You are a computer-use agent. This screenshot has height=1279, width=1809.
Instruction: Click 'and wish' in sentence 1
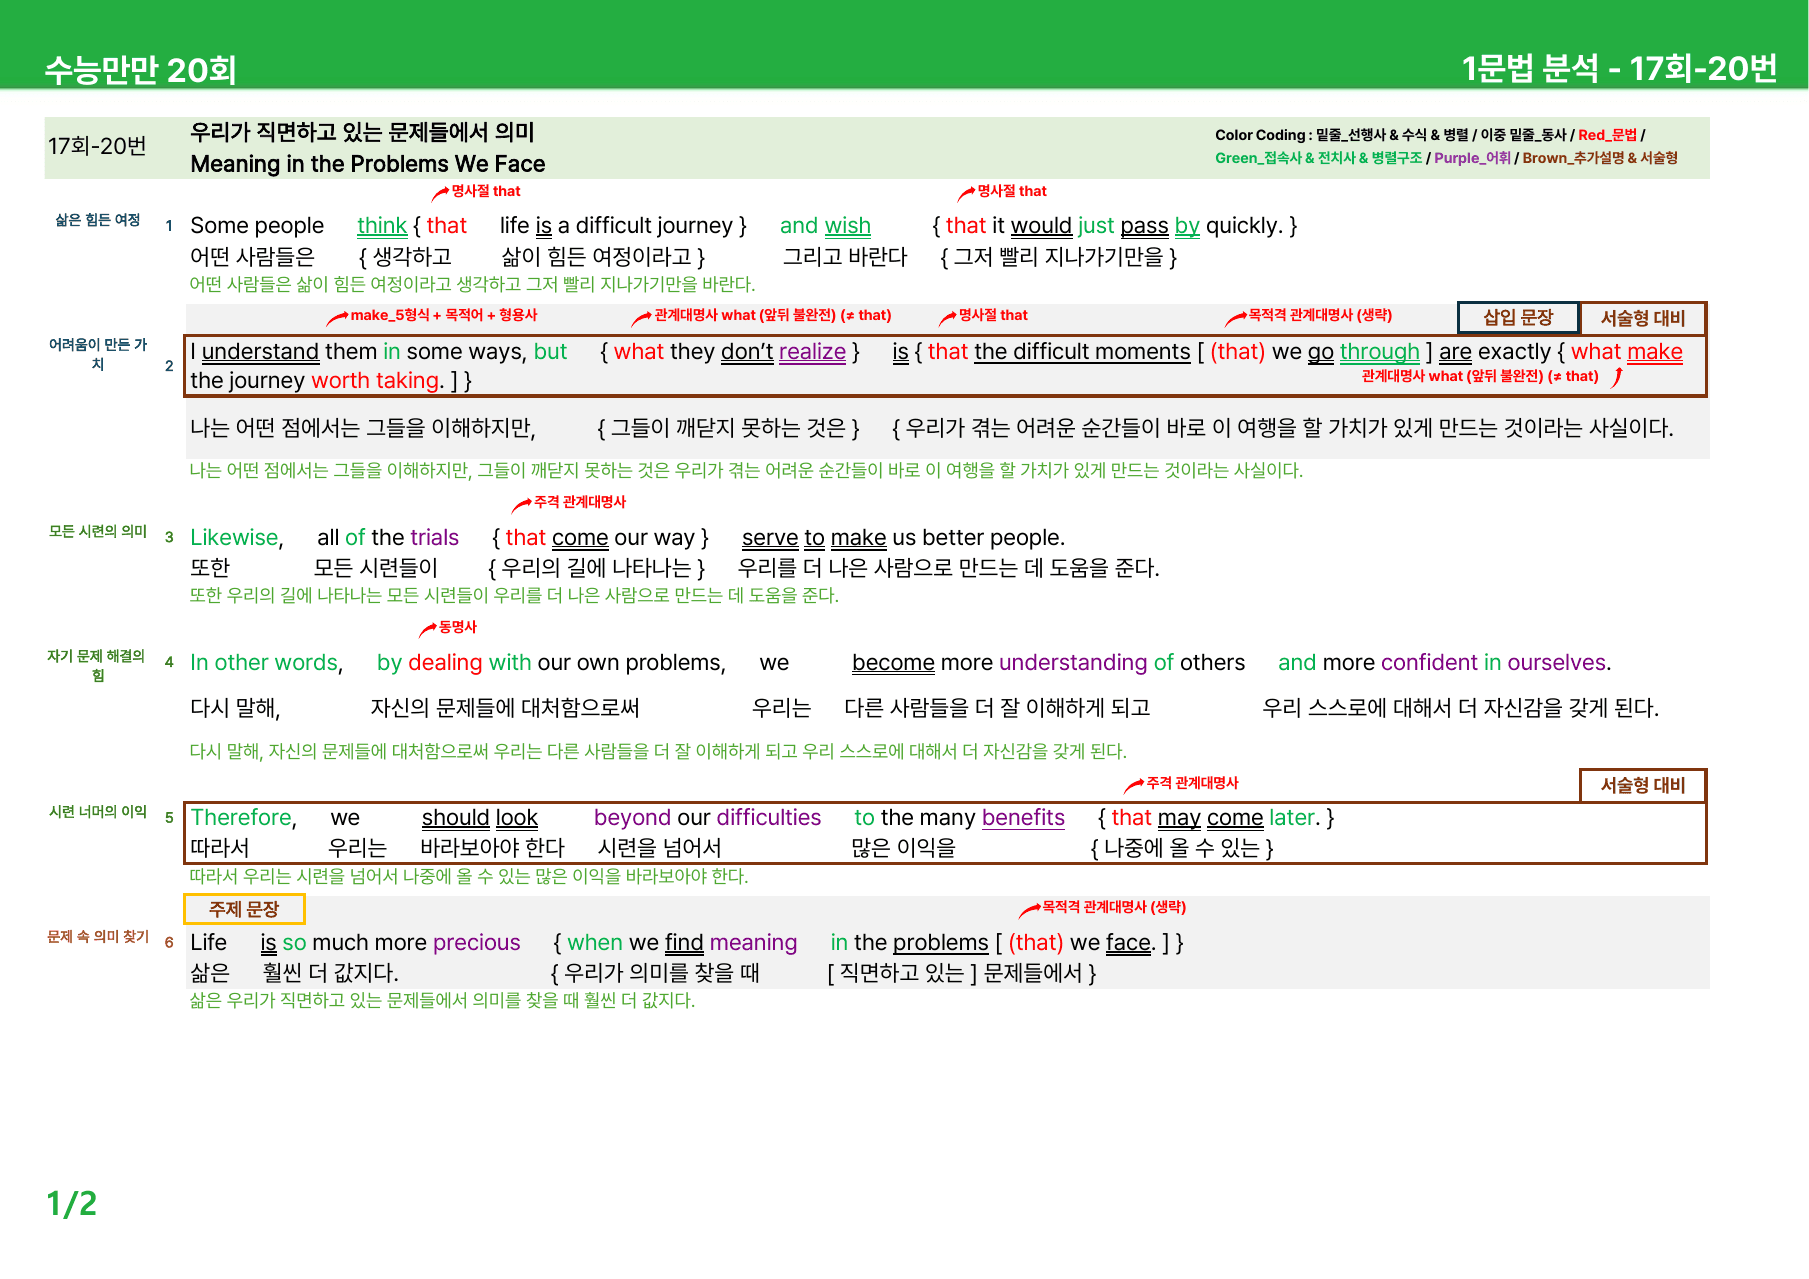(x=825, y=226)
